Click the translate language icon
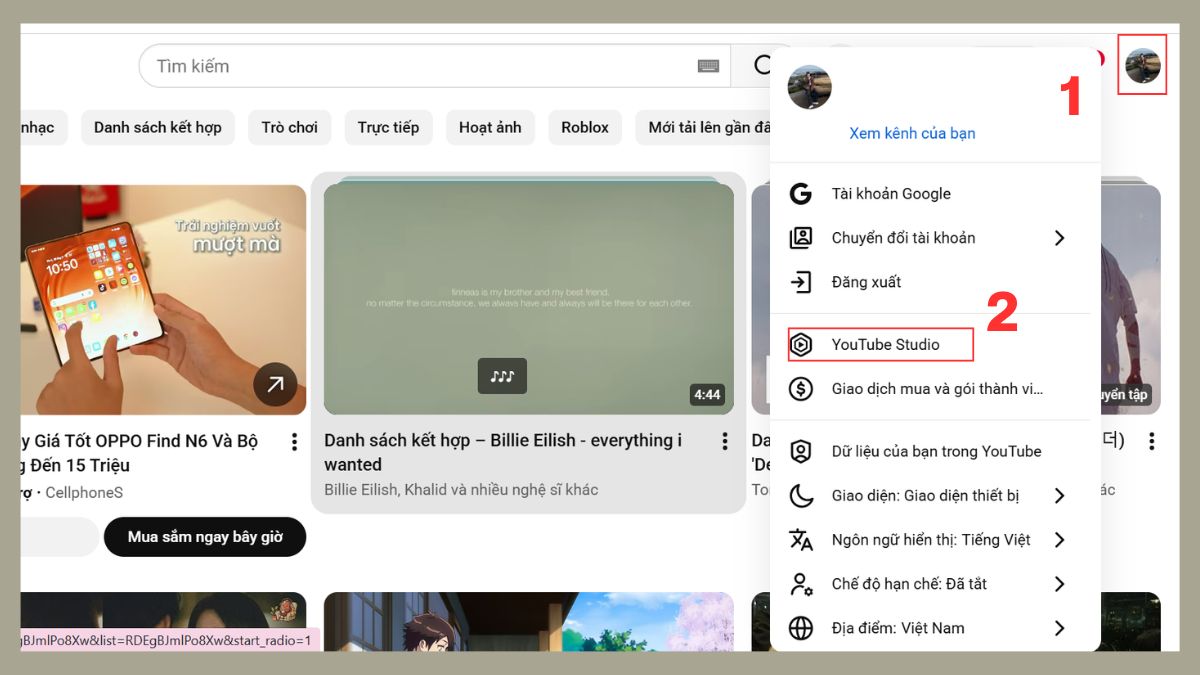This screenshot has width=1200, height=675. (800, 540)
